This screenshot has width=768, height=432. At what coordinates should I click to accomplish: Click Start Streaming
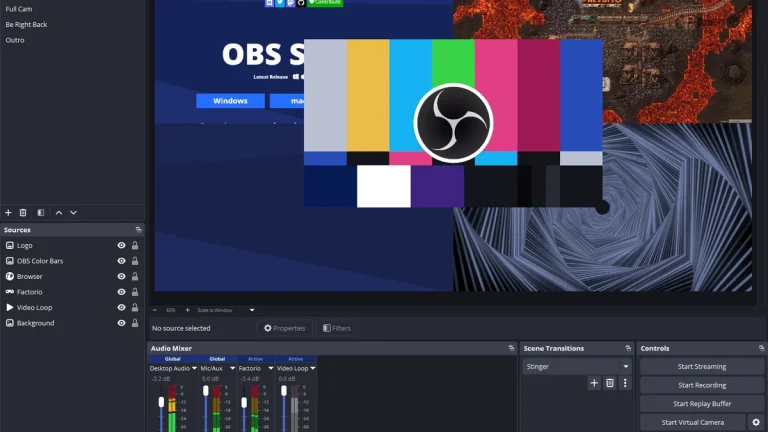coord(702,366)
